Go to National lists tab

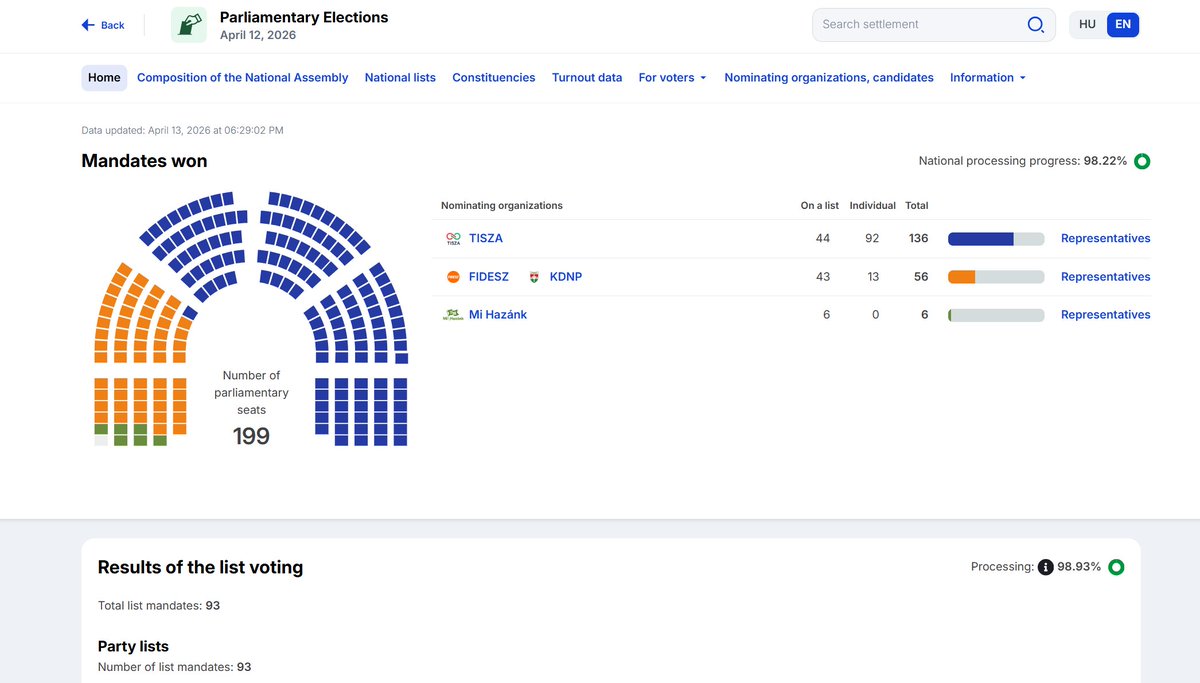tap(400, 78)
